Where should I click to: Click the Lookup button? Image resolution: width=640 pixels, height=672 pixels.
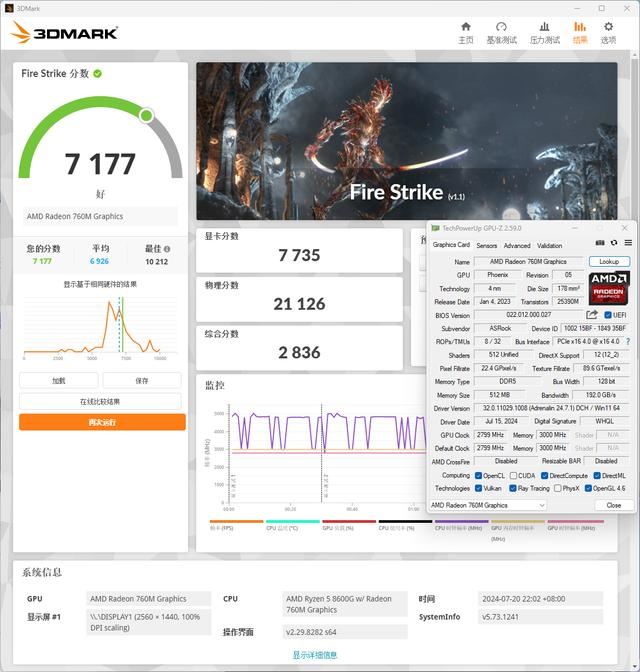coord(609,262)
